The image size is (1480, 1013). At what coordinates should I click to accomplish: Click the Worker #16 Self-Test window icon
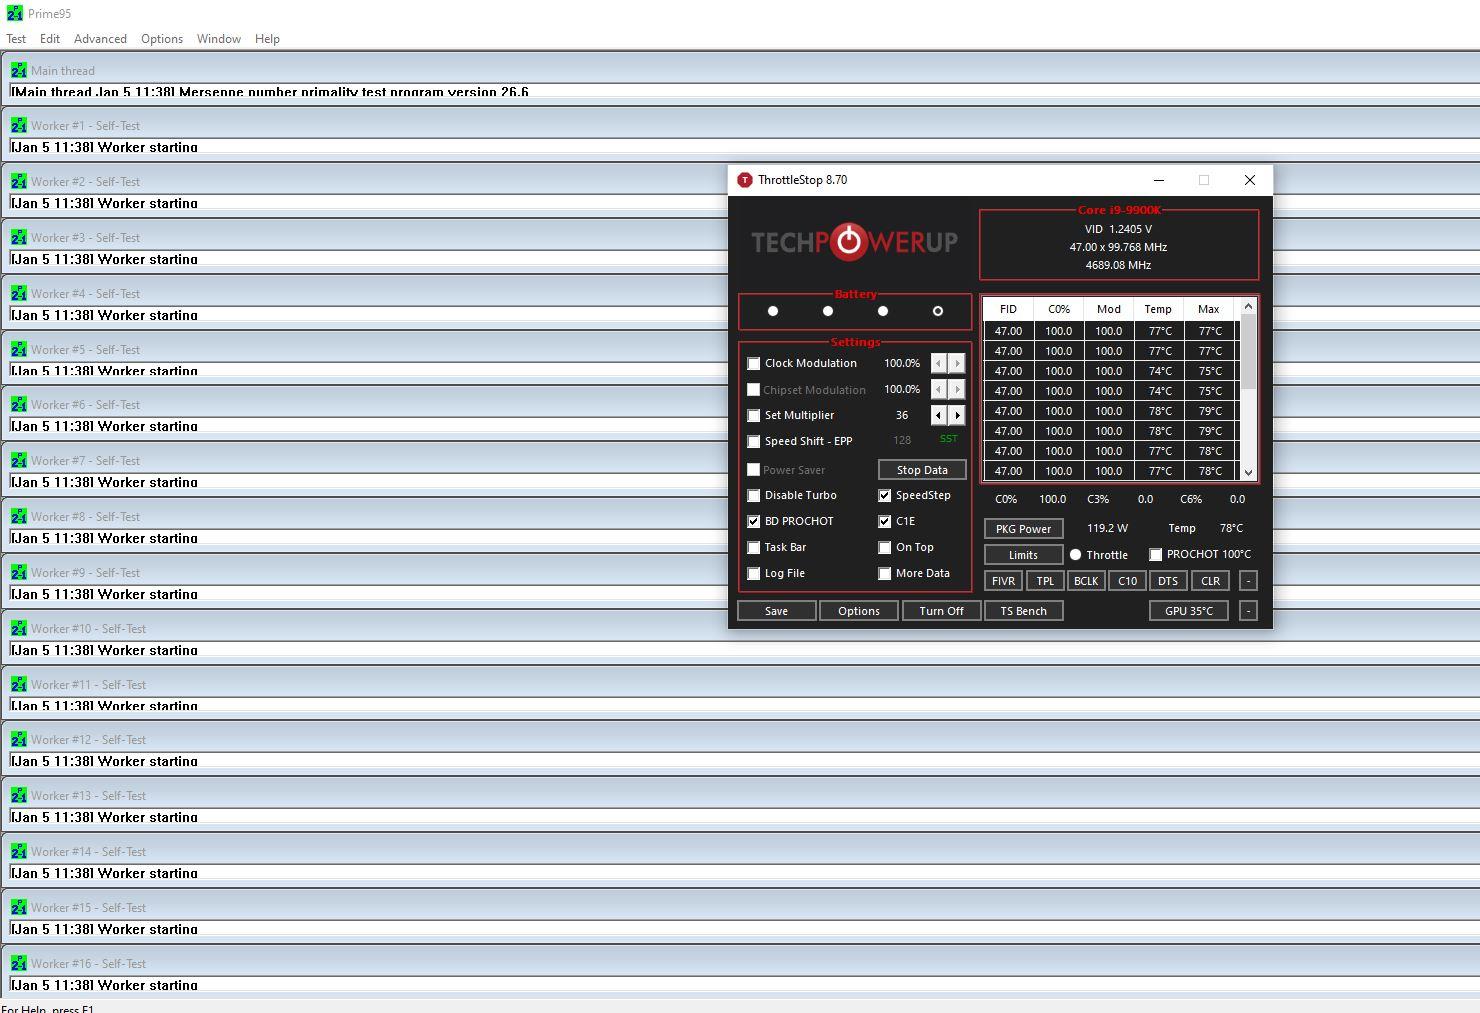tap(19, 964)
